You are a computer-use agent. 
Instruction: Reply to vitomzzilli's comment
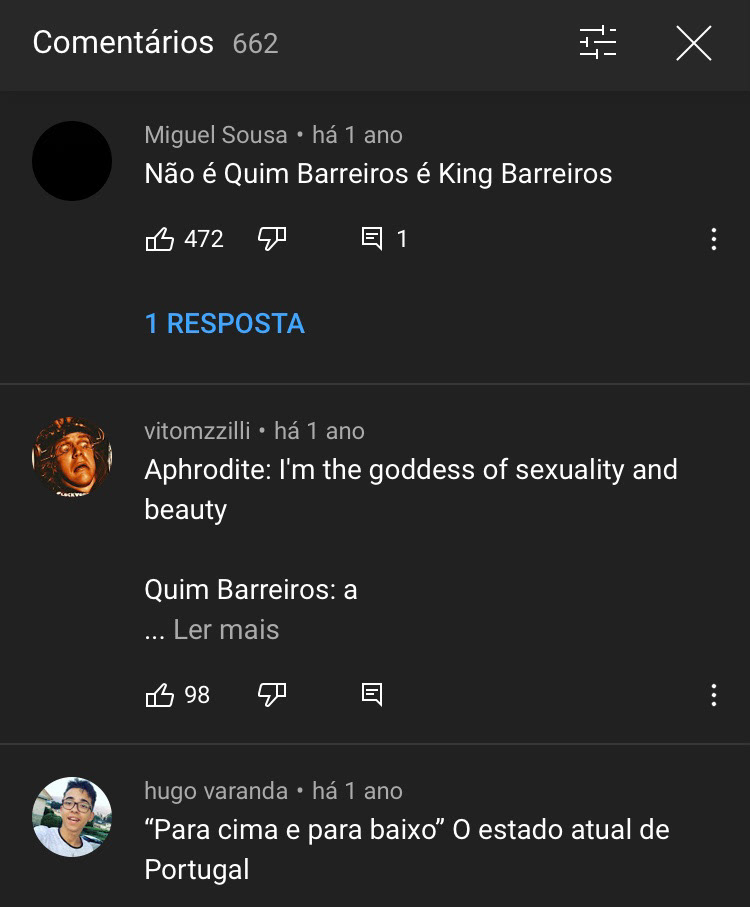(x=372, y=695)
